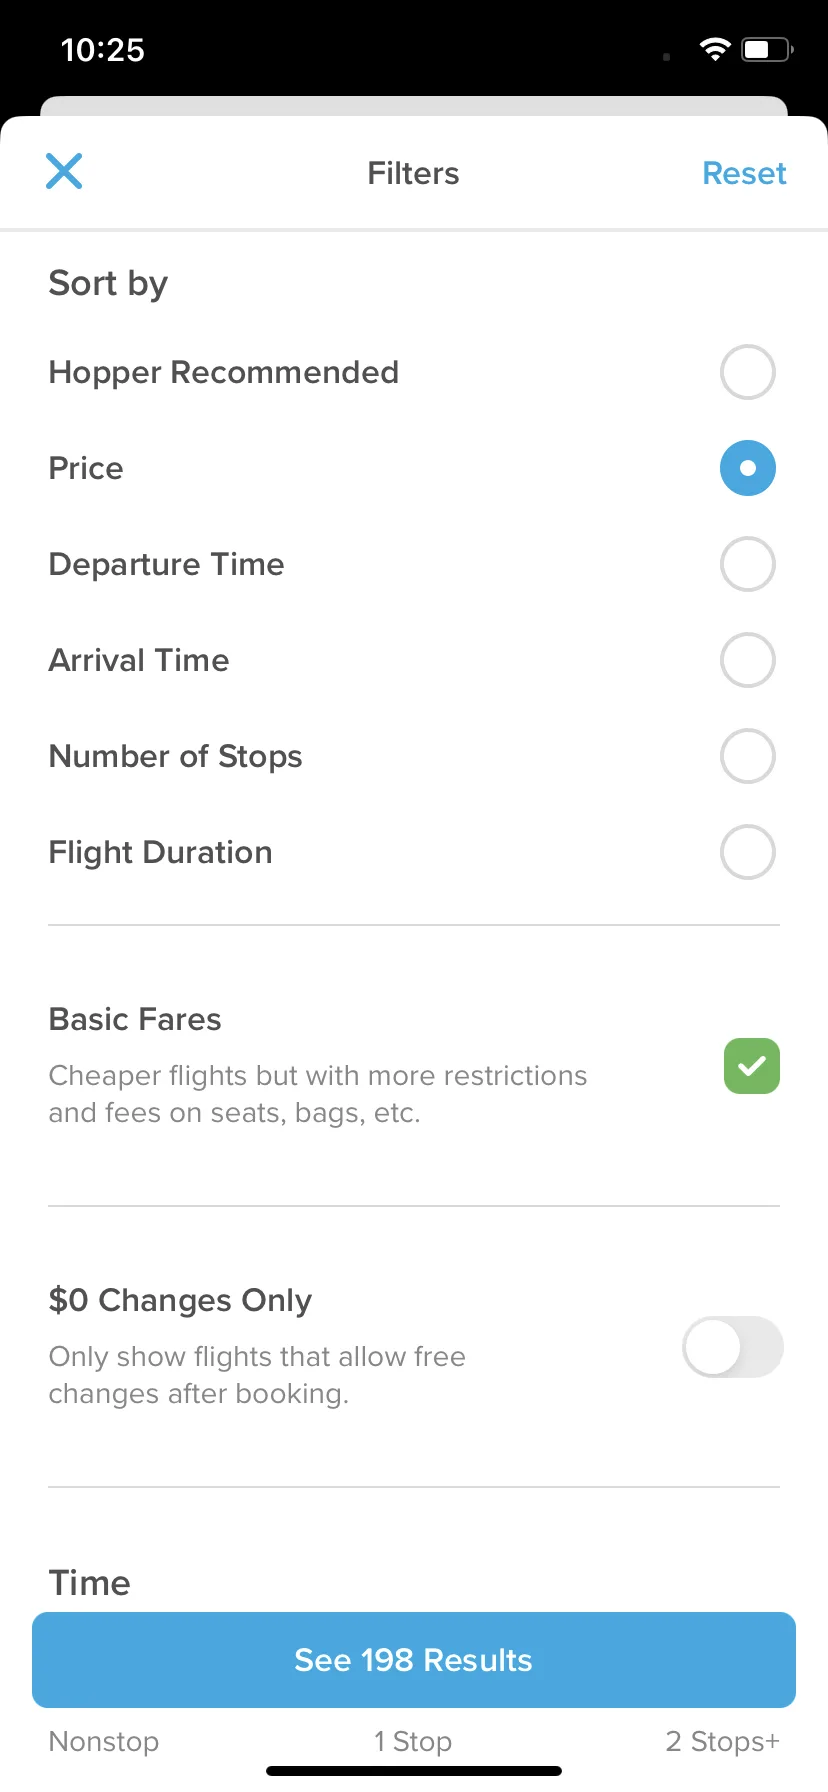Select Number of Stops radio button
This screenshot has height=1792, width=828.
tap(747, 756)
